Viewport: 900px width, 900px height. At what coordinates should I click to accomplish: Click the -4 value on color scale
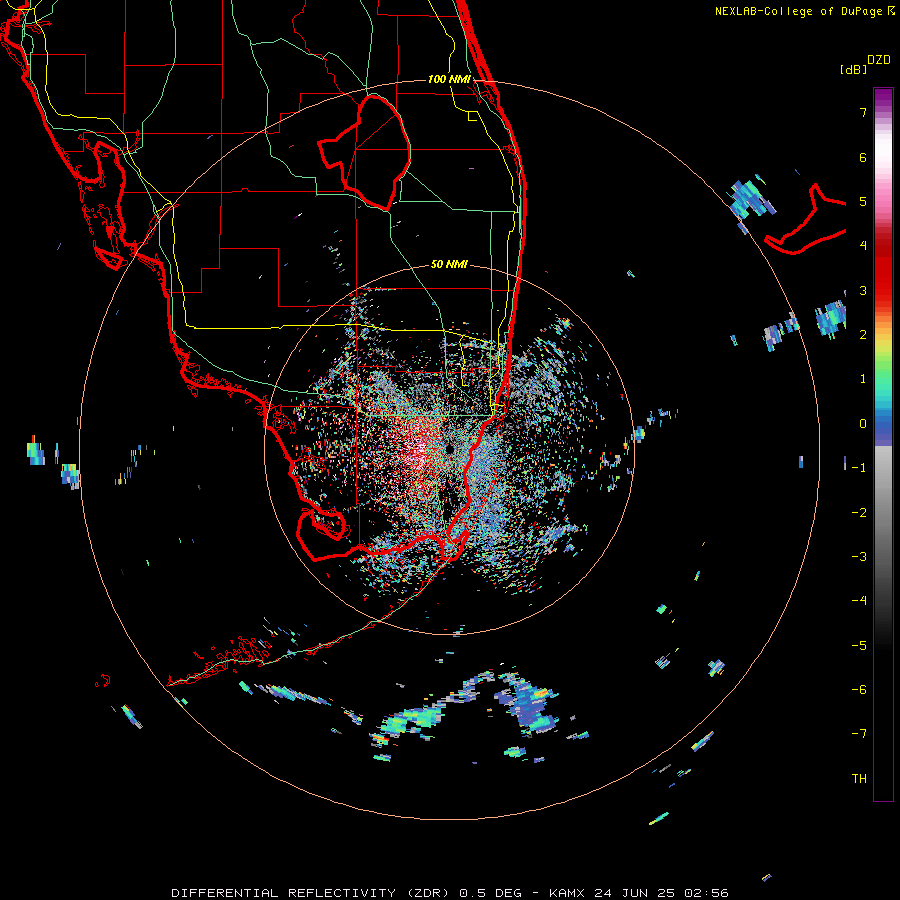(x=859, y=601)
